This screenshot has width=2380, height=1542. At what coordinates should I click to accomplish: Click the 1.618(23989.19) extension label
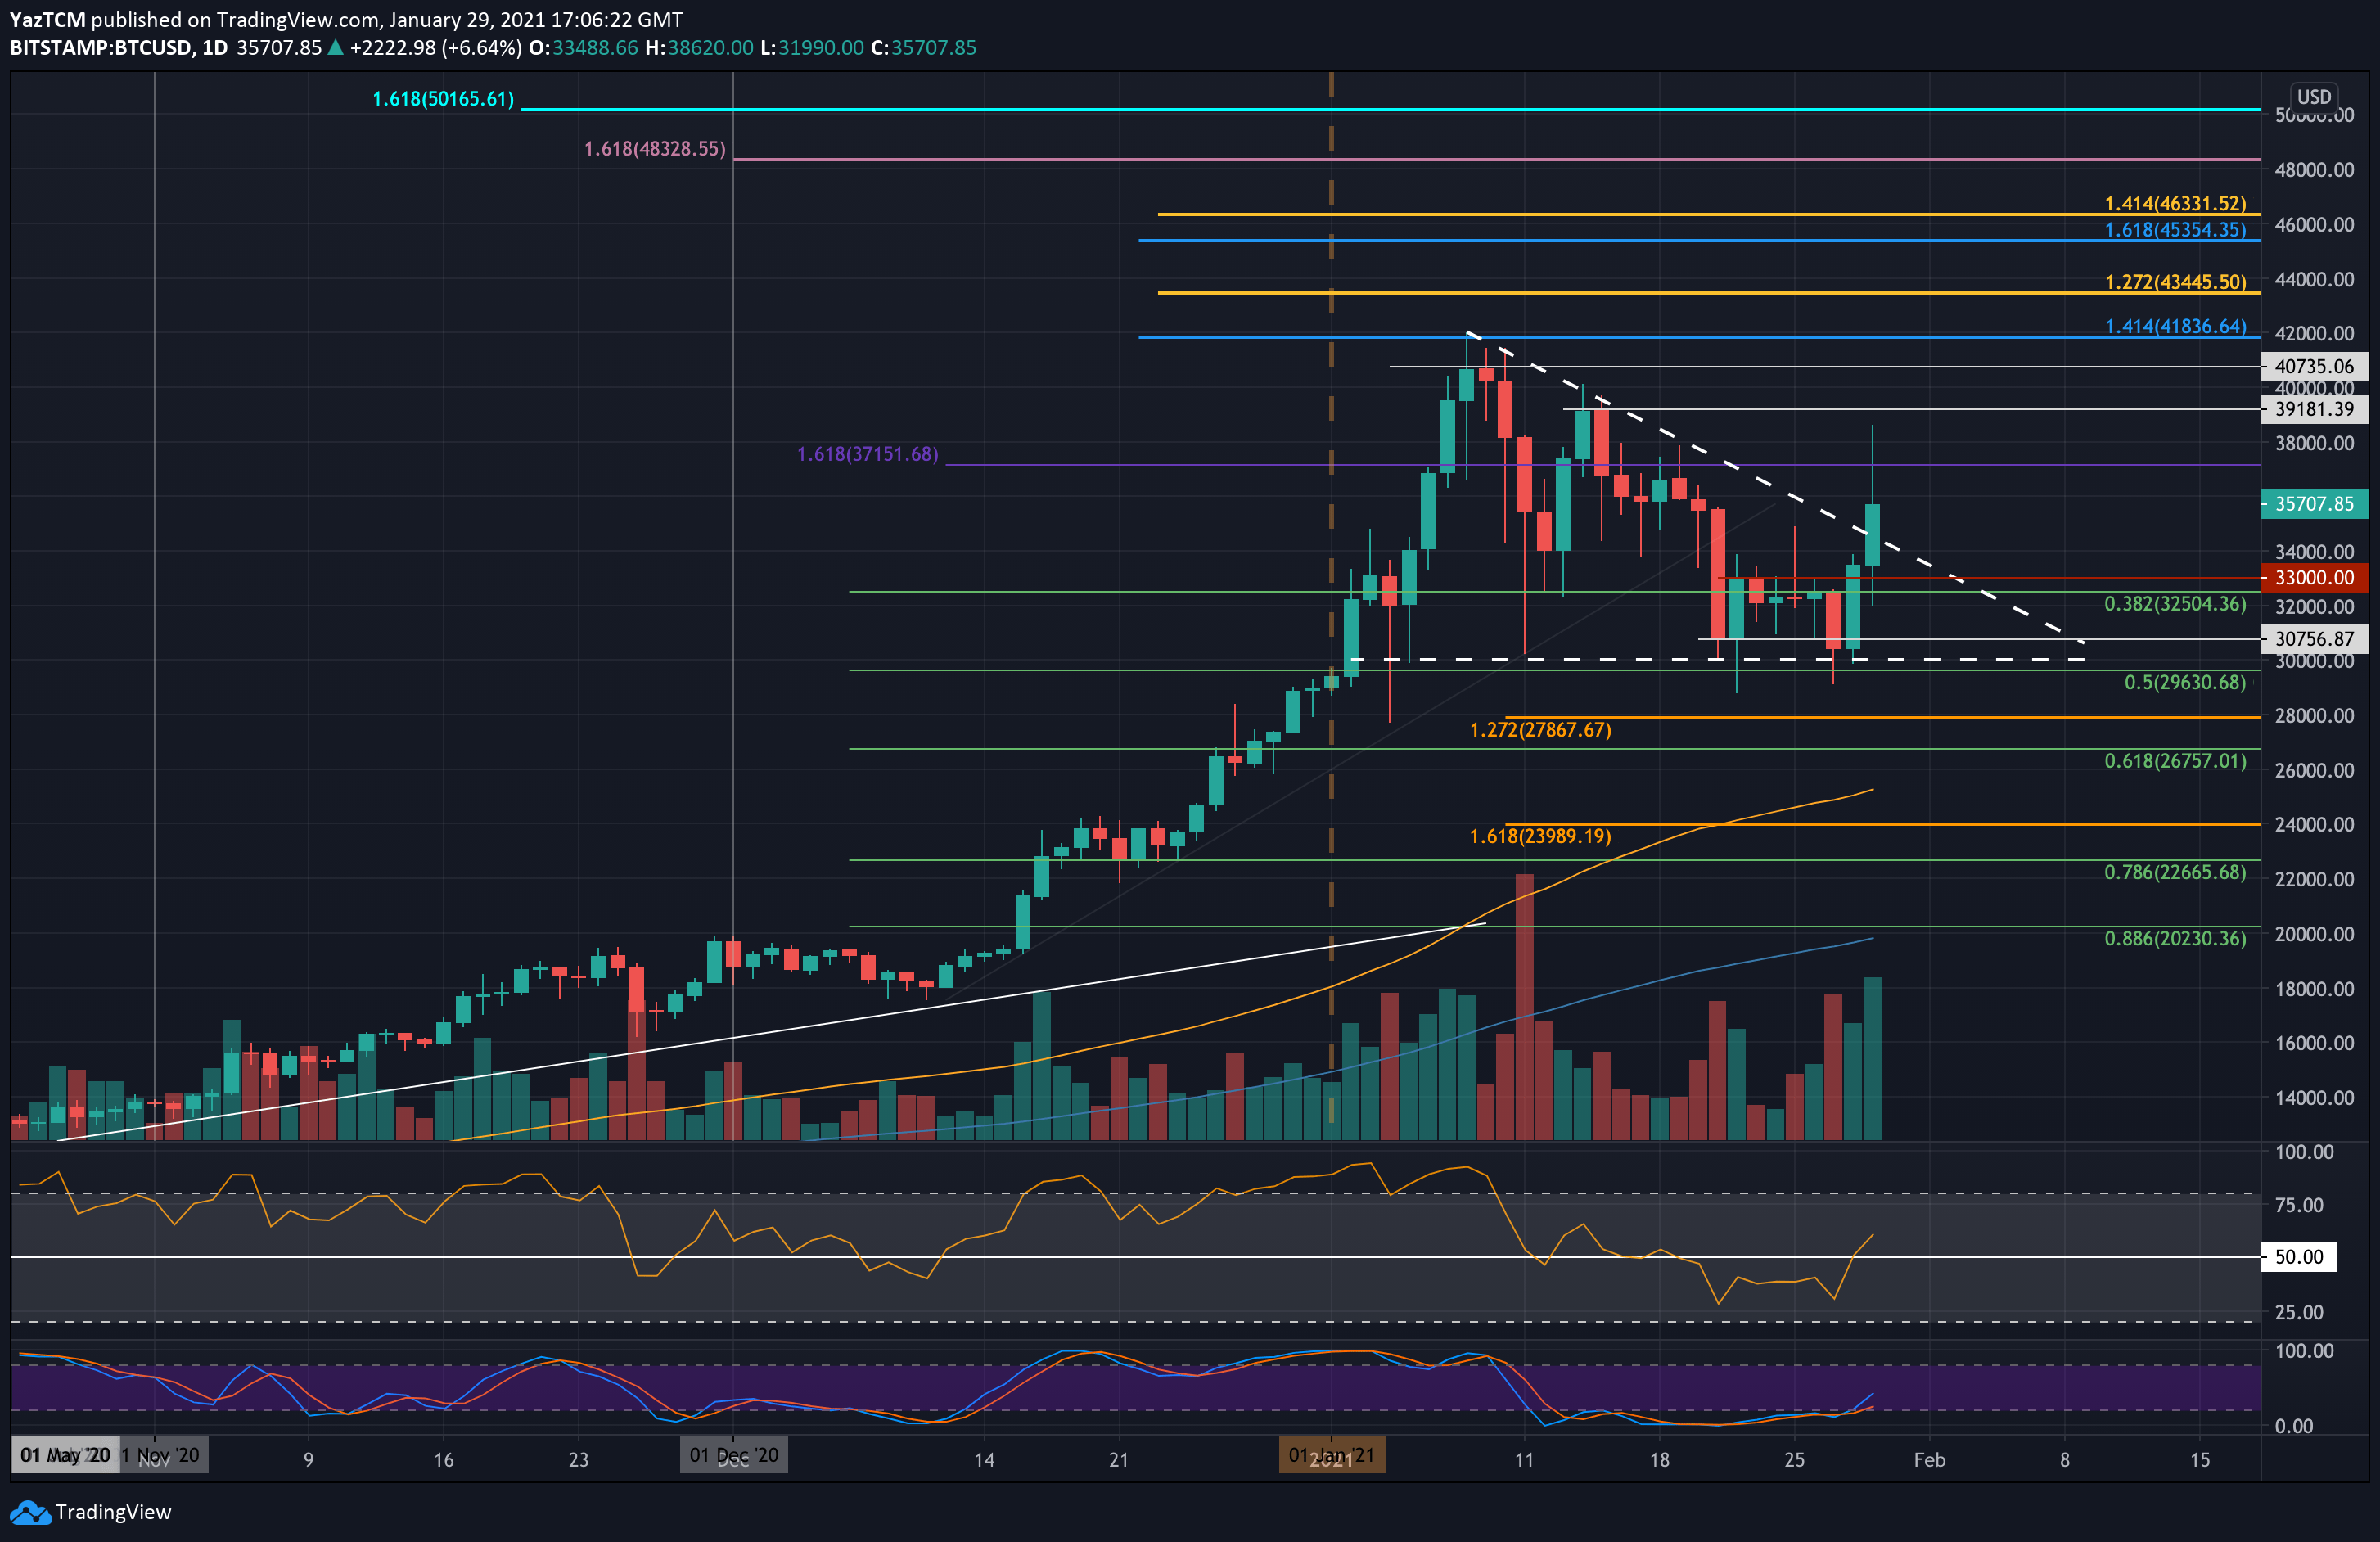click(x=1540, y=836)
